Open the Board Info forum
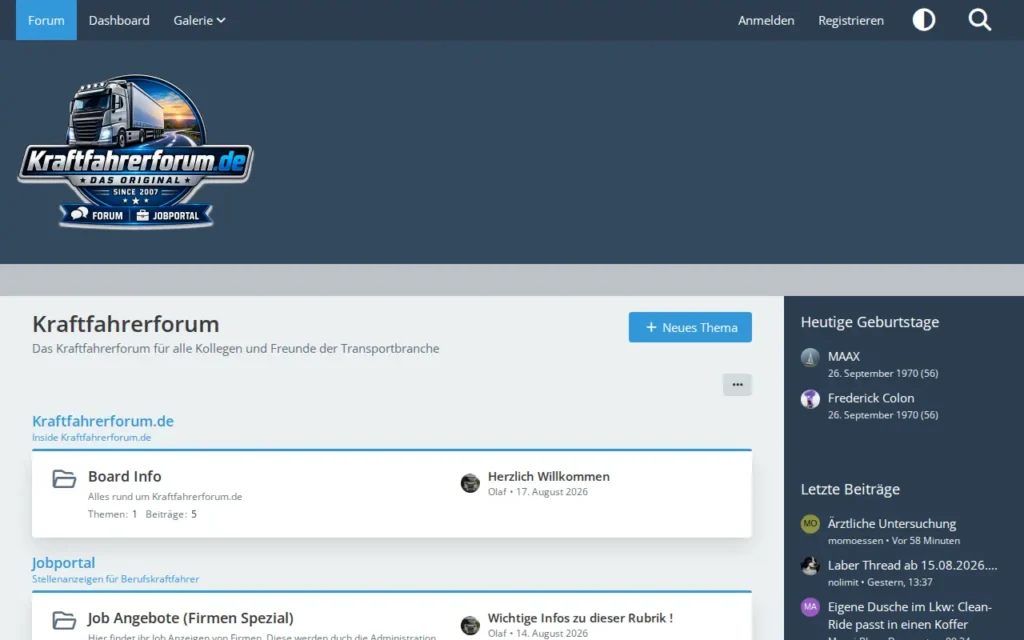This screenshot has width=1024, height=640. point(125,476)
